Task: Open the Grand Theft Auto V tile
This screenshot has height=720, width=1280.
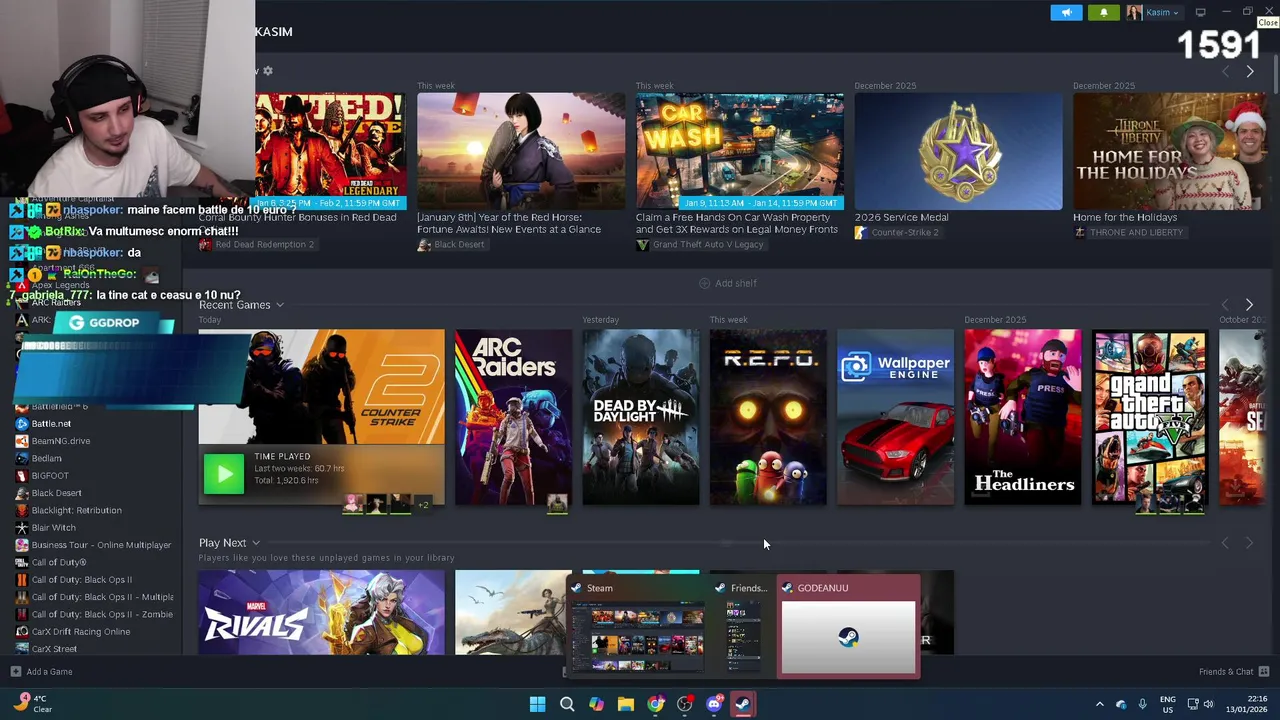Action: [1150, 417]
